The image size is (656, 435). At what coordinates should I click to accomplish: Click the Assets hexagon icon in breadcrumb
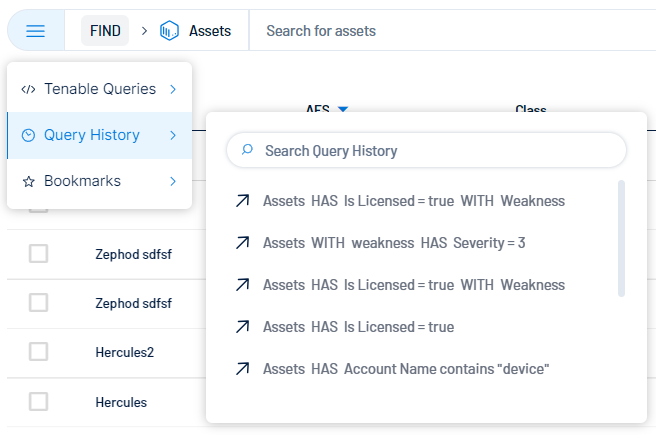pyautogui.click(x=170, y=31)
